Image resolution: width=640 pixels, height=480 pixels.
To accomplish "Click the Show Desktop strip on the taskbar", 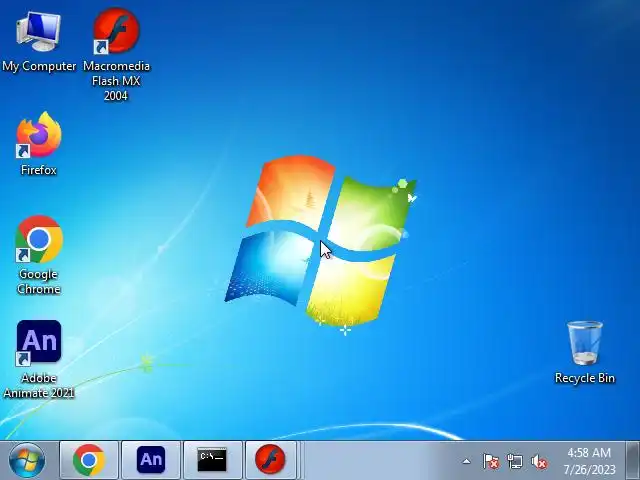I will point(633,460).
